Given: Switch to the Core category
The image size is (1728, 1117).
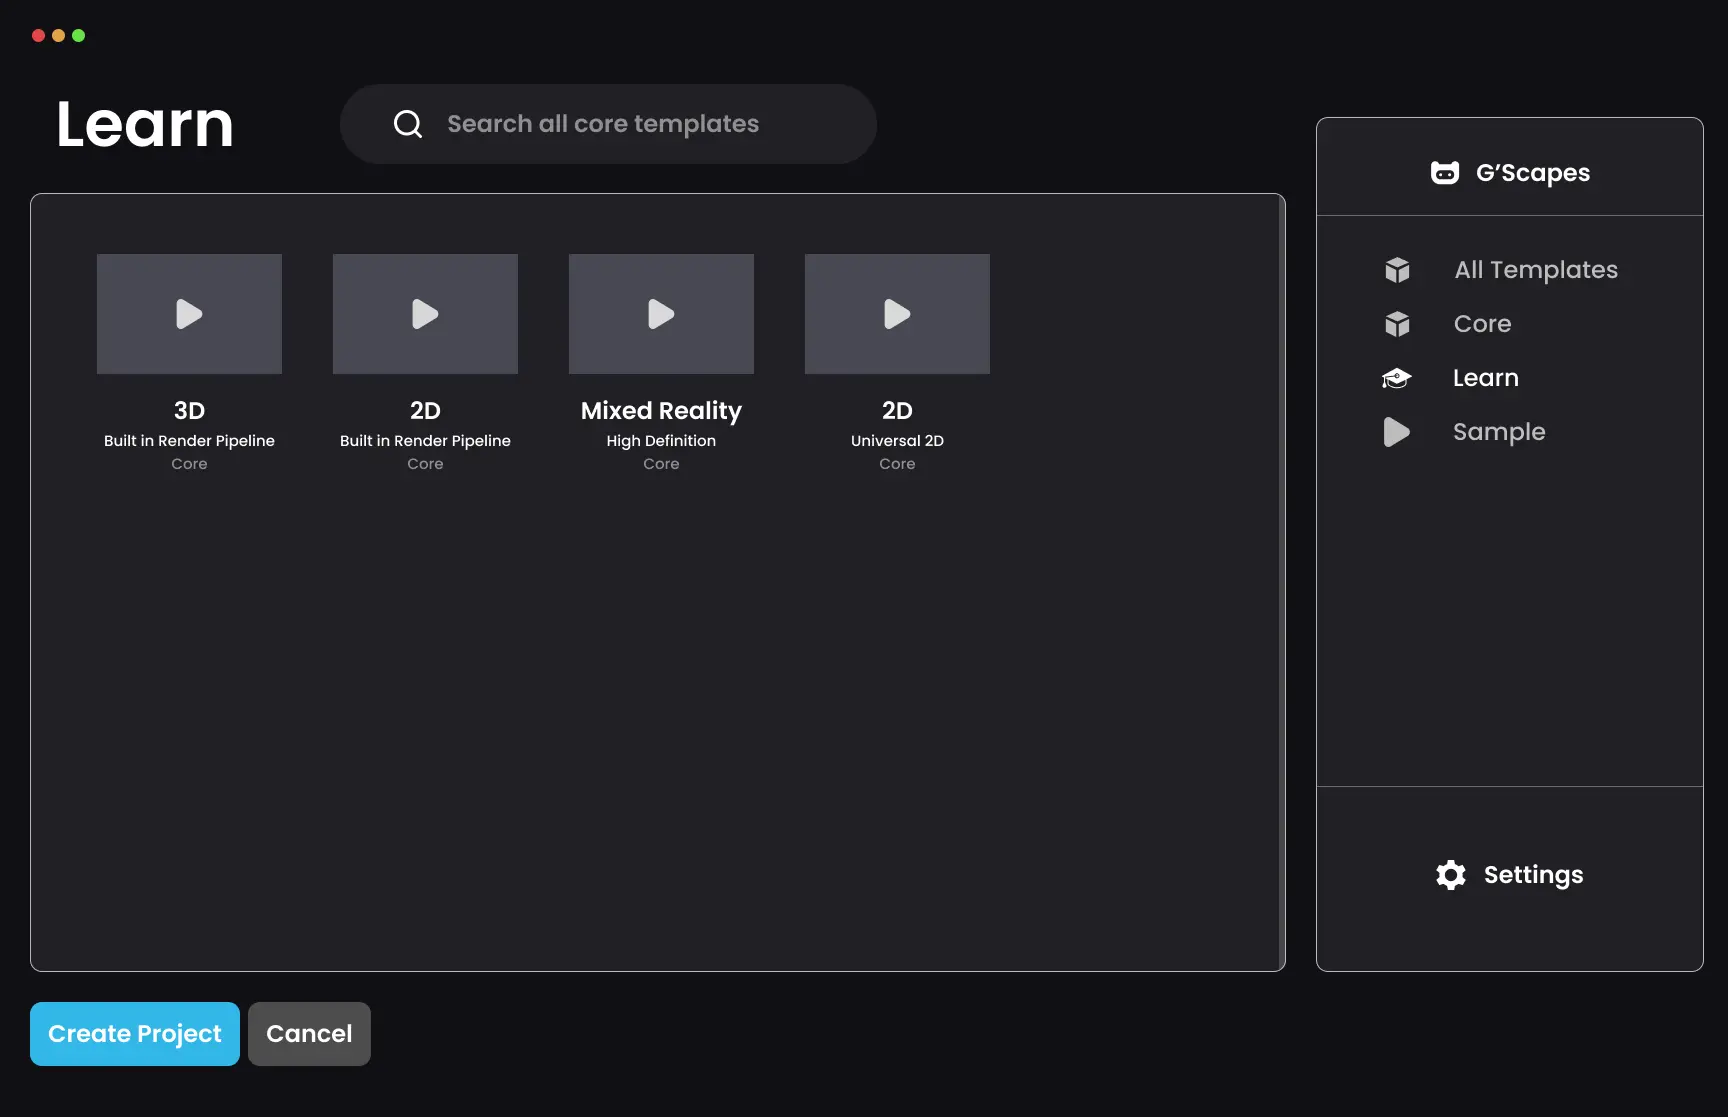Looking at the screenshot, I should click(1482, 324).
